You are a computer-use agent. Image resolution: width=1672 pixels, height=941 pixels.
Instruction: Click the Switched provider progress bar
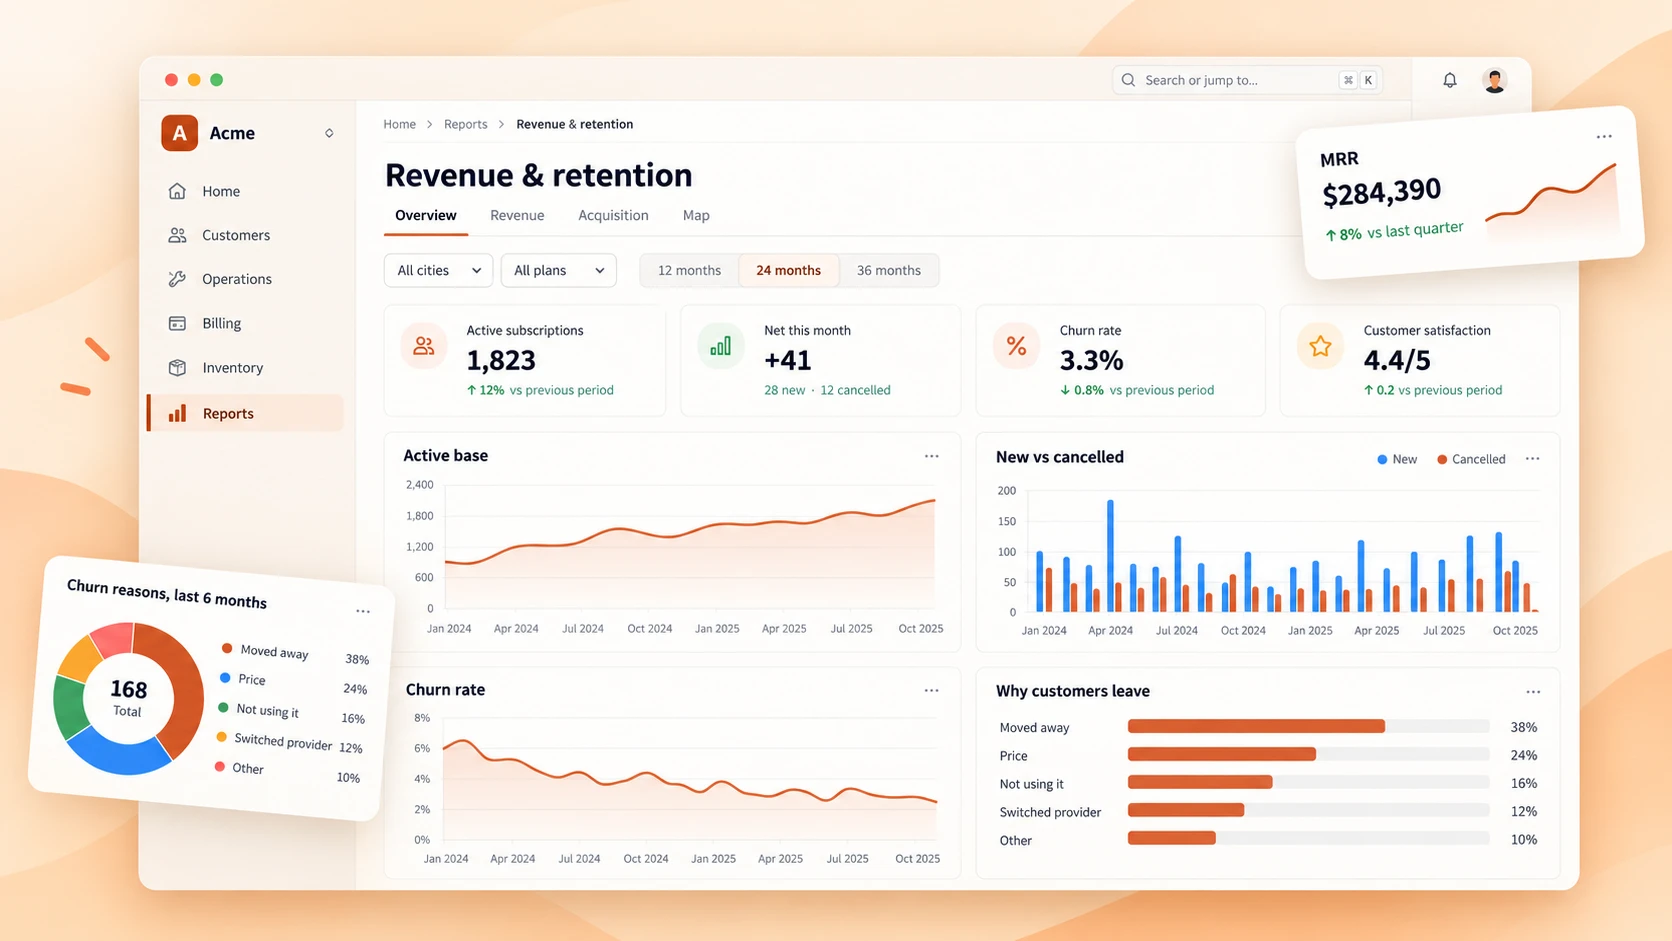click(1309, 811)
